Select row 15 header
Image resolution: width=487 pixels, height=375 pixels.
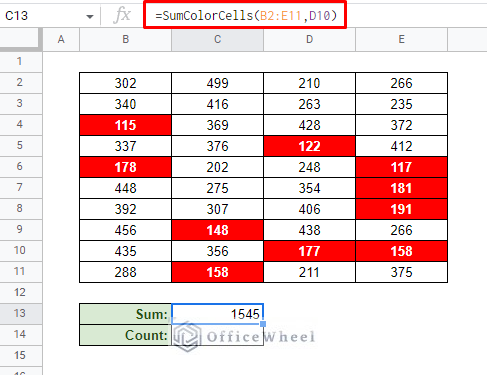coord(21,356)
